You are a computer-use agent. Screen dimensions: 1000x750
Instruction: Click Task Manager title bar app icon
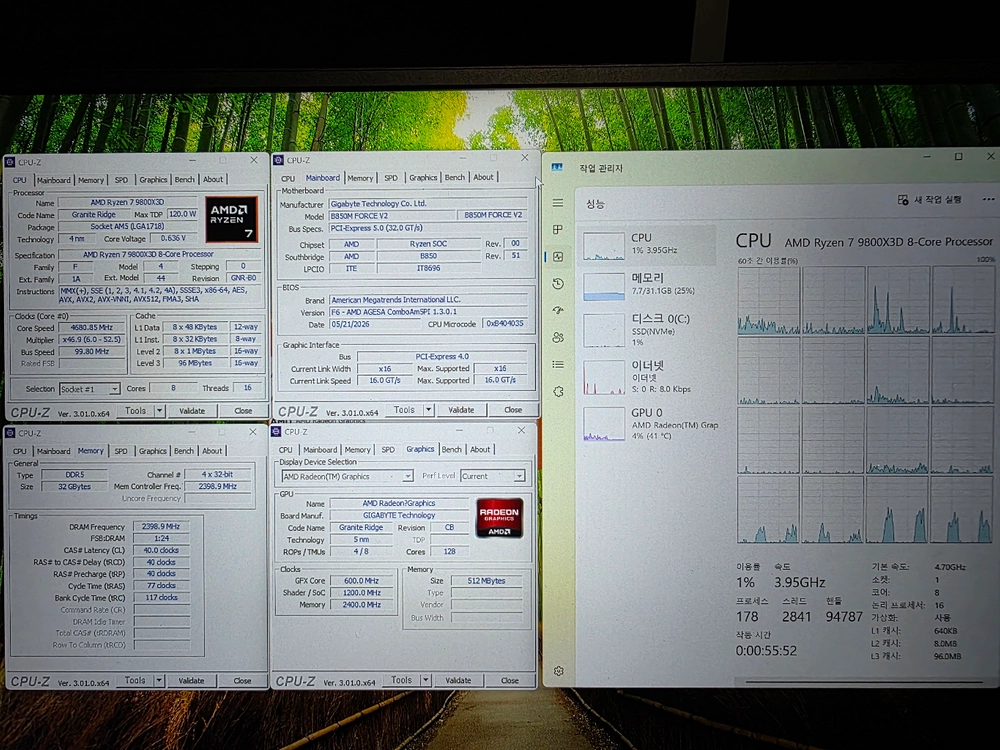click(557, 167)
